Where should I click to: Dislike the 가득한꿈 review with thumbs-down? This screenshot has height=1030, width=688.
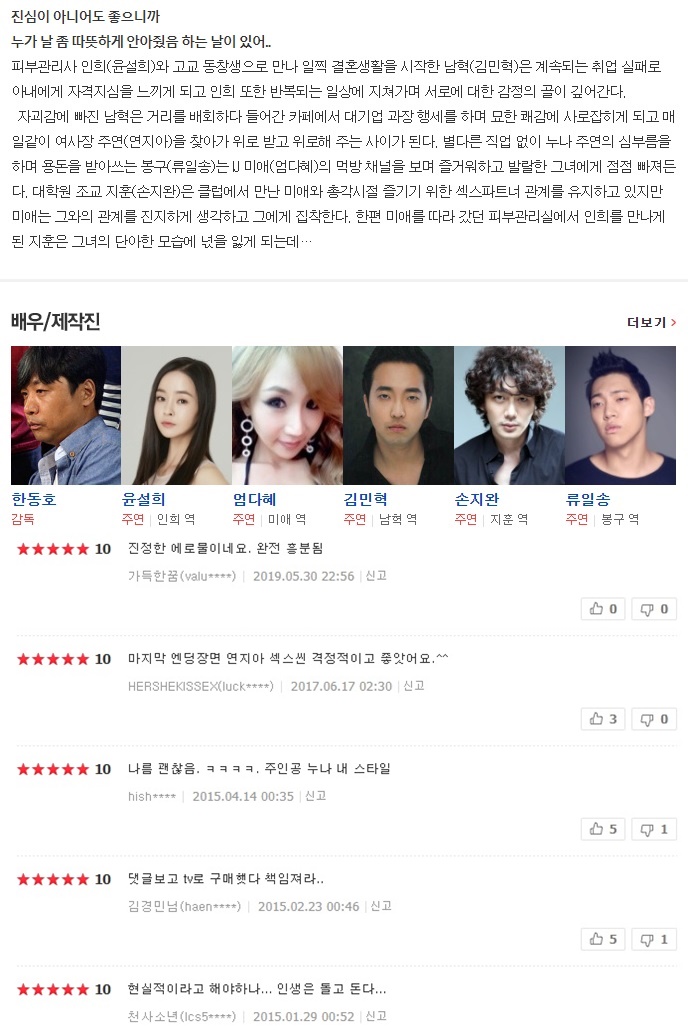(654, 609)
